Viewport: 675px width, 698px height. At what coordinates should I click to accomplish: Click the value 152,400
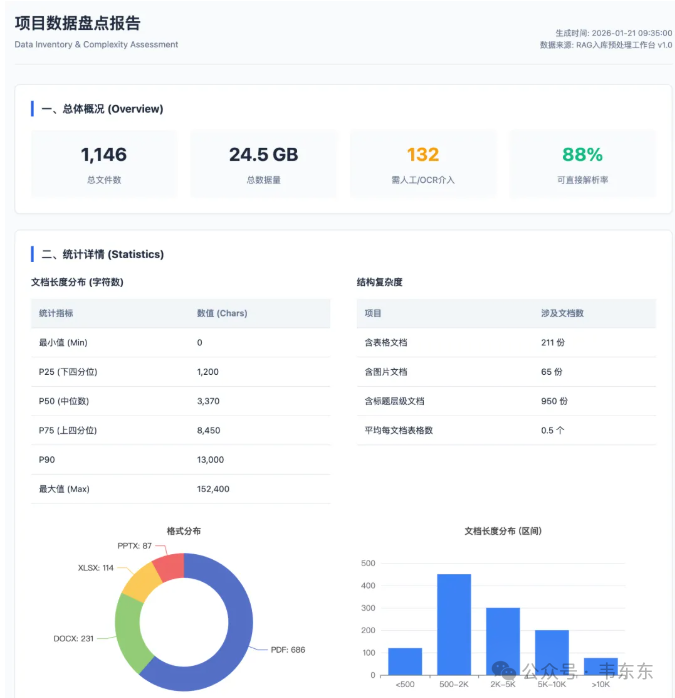tap(213, 489)
